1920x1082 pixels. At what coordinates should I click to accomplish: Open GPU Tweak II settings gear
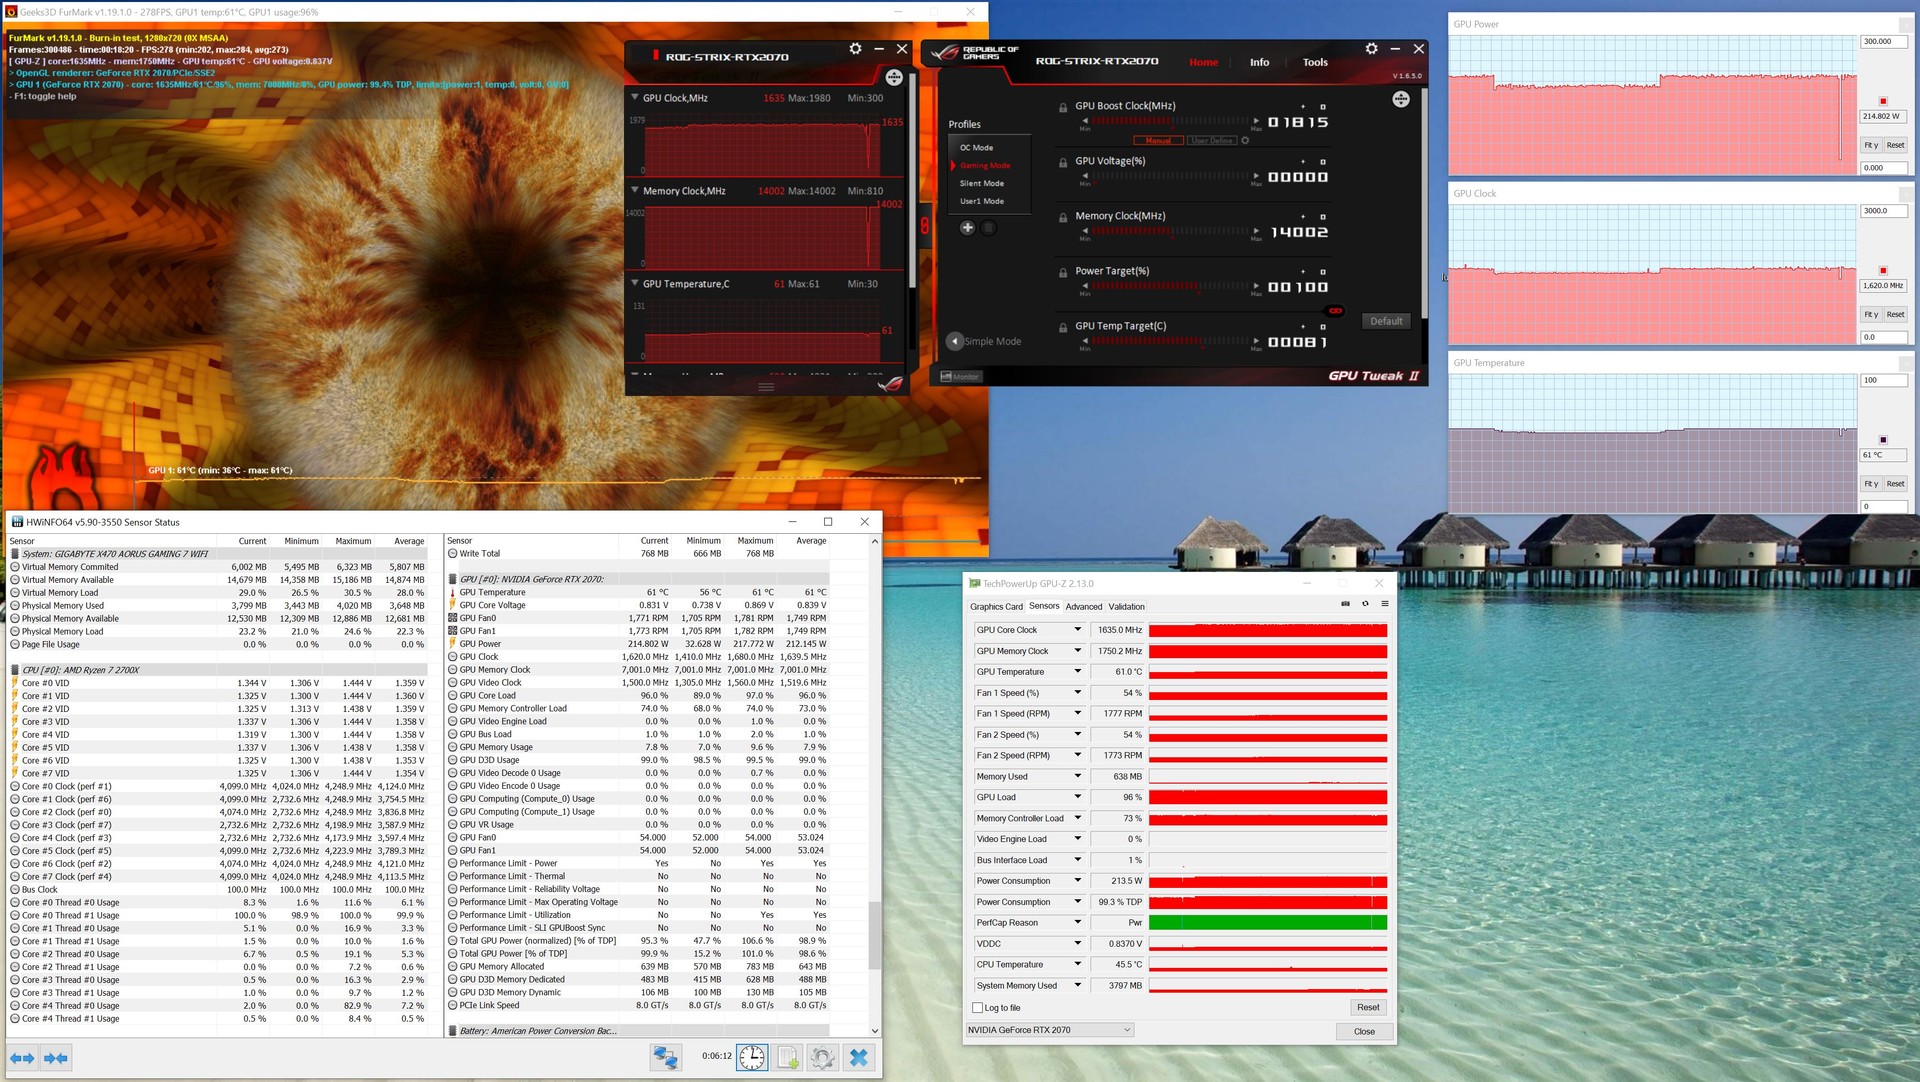[x=1371, y=49]
